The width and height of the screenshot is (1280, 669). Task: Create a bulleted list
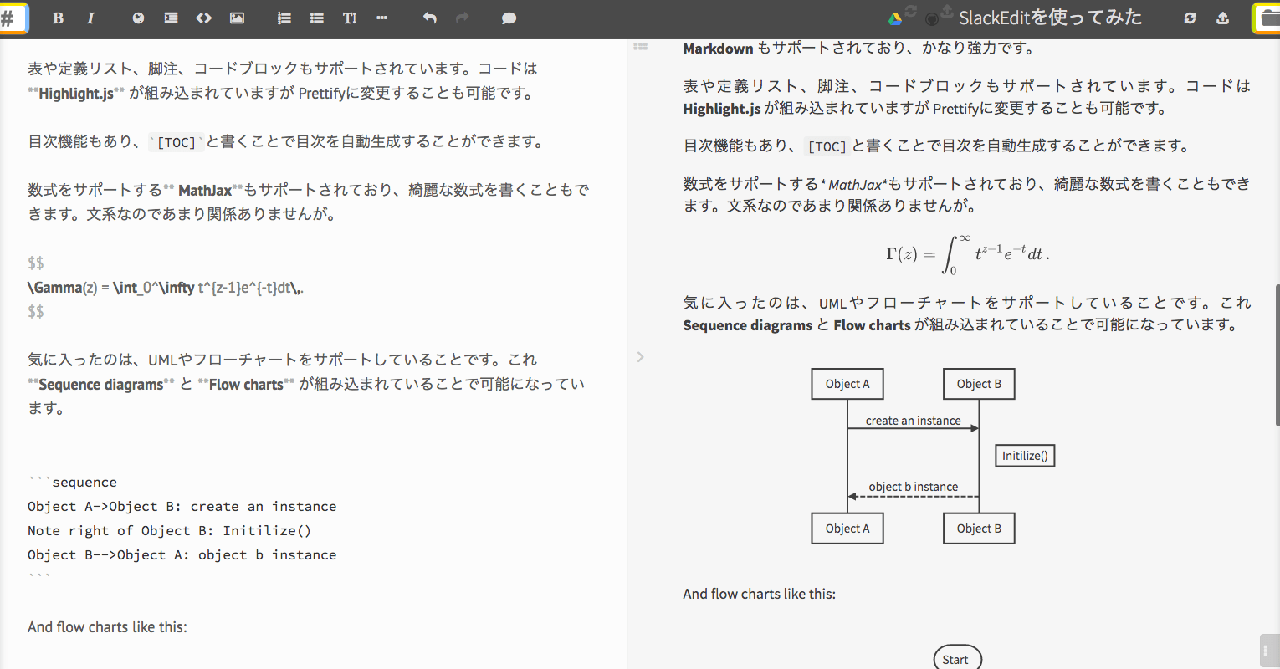[317, 18]
